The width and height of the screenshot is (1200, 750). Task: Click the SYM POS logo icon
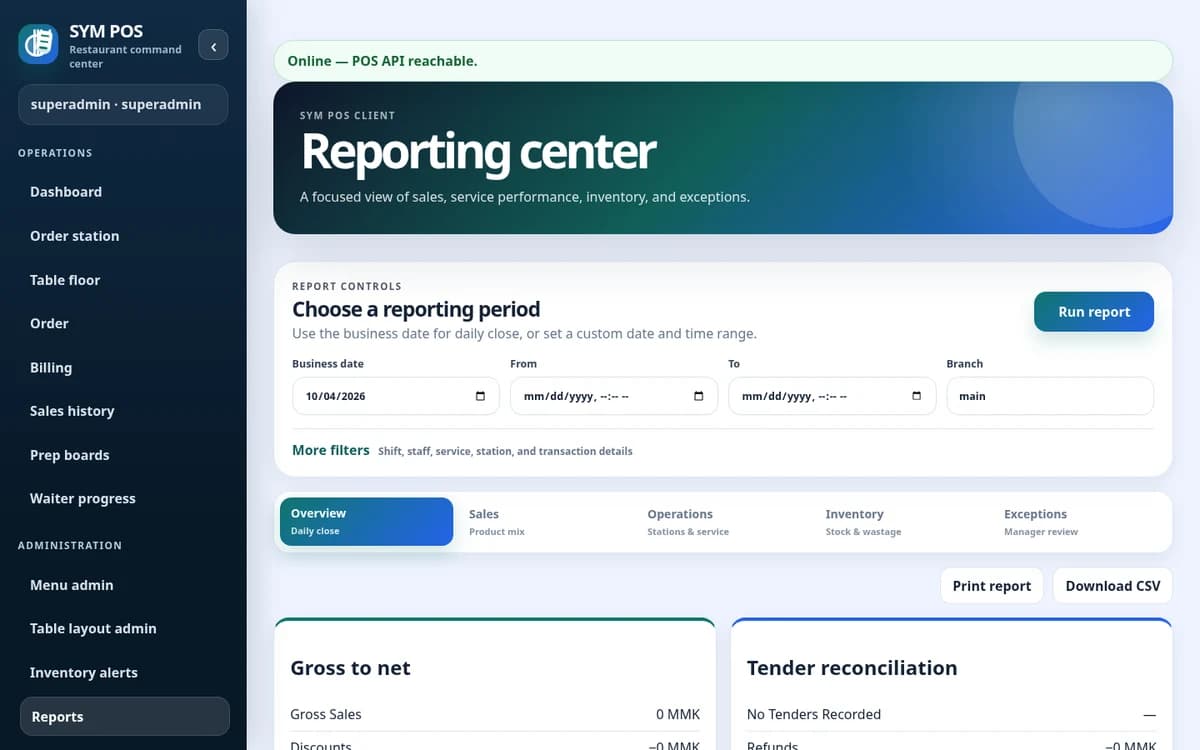tap(38, 44)
